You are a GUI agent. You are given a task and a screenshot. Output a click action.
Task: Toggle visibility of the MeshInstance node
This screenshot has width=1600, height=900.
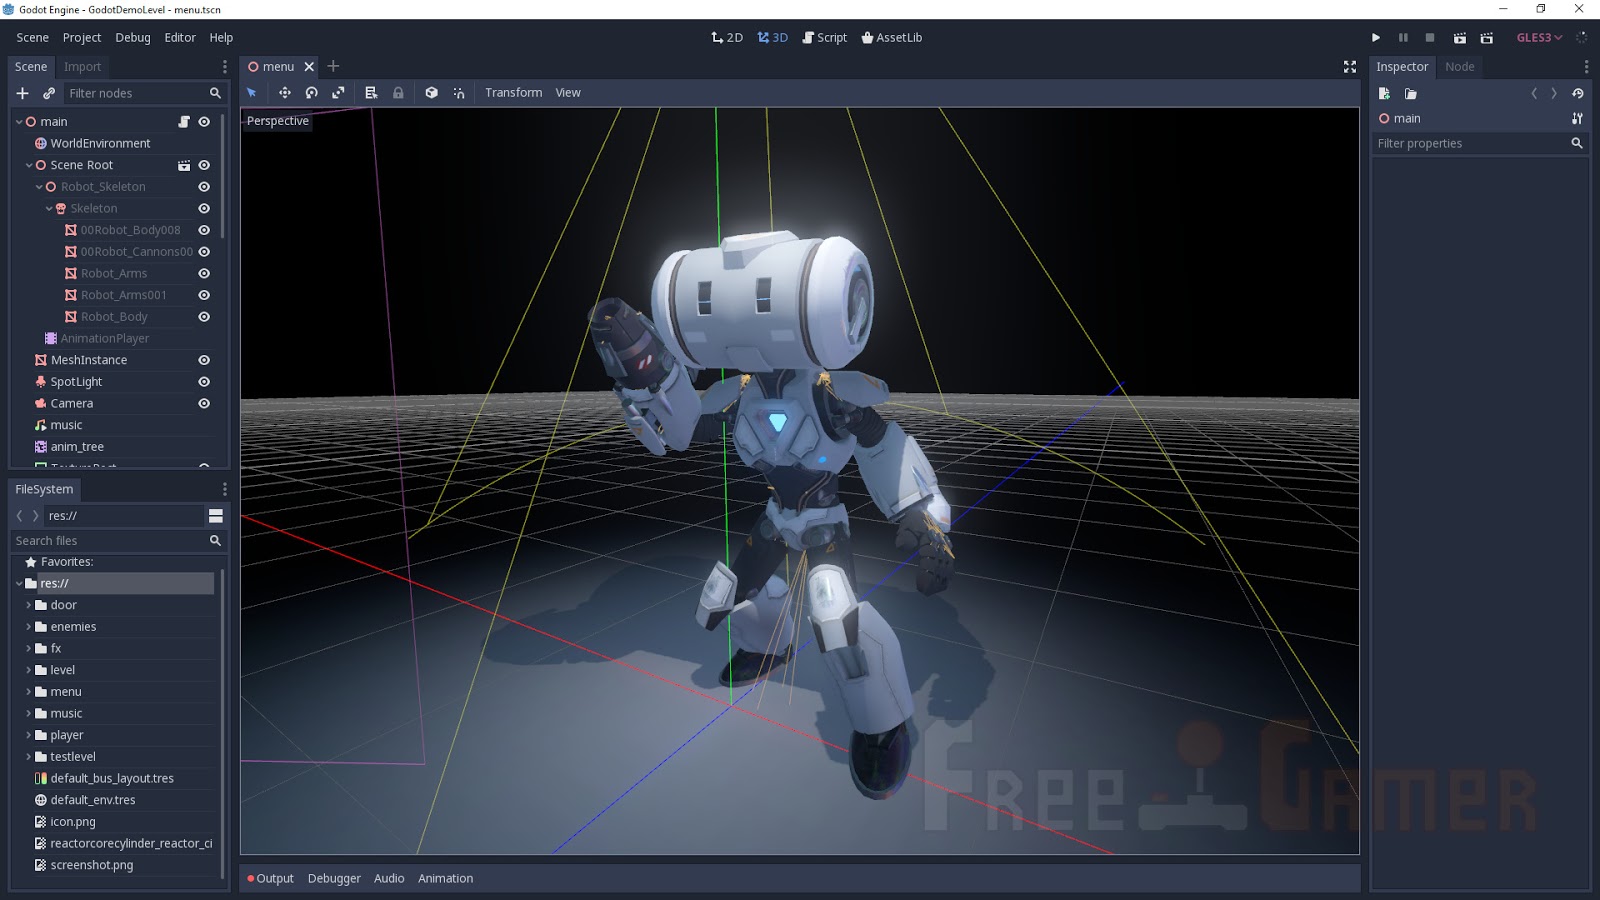click(204, 360)
